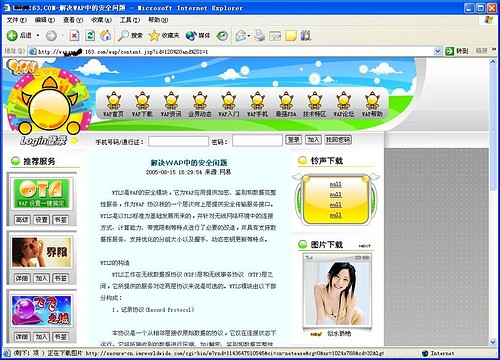Click the 找回密码 button
The width and height of the screenshot is (500, 360).
coord(338,140)
